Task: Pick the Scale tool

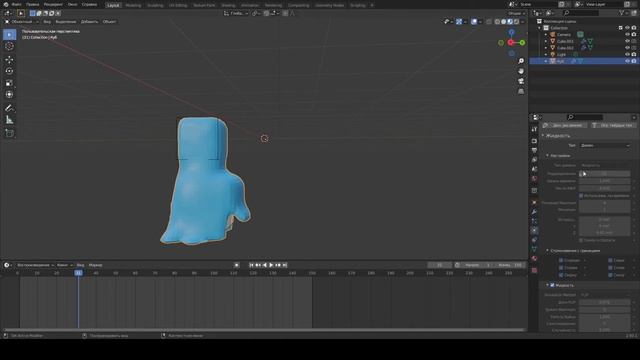Action: click(9, 83)
